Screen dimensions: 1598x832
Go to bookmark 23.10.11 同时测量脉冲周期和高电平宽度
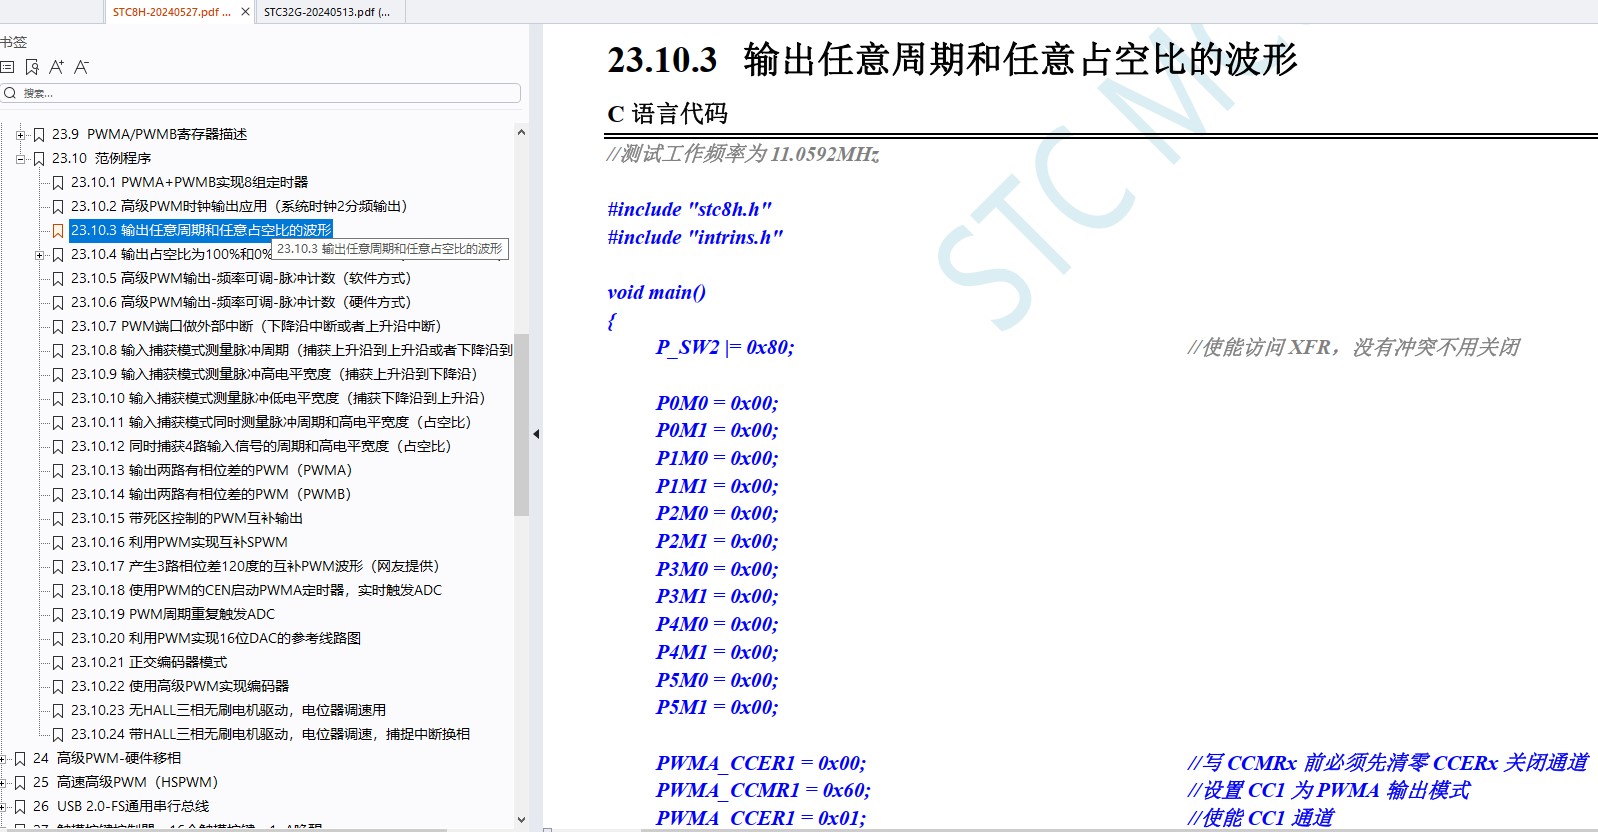(271, 422)
